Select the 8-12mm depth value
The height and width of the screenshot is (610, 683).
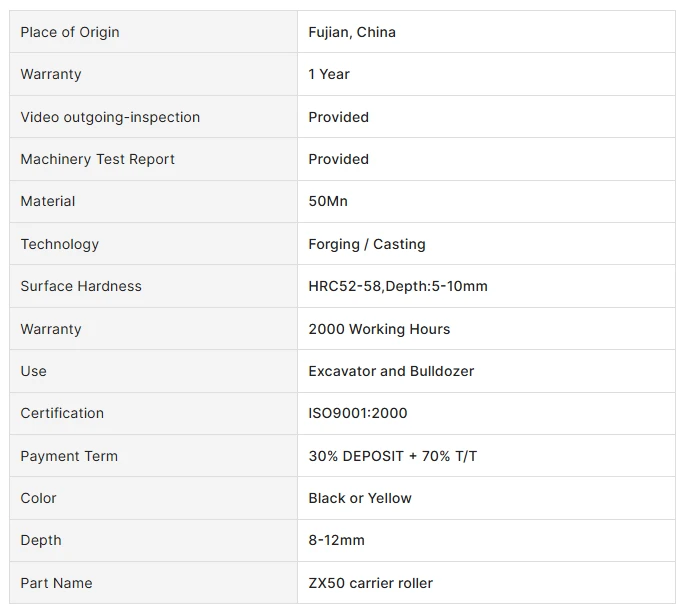pyautogui.click(x=336, y=540)
